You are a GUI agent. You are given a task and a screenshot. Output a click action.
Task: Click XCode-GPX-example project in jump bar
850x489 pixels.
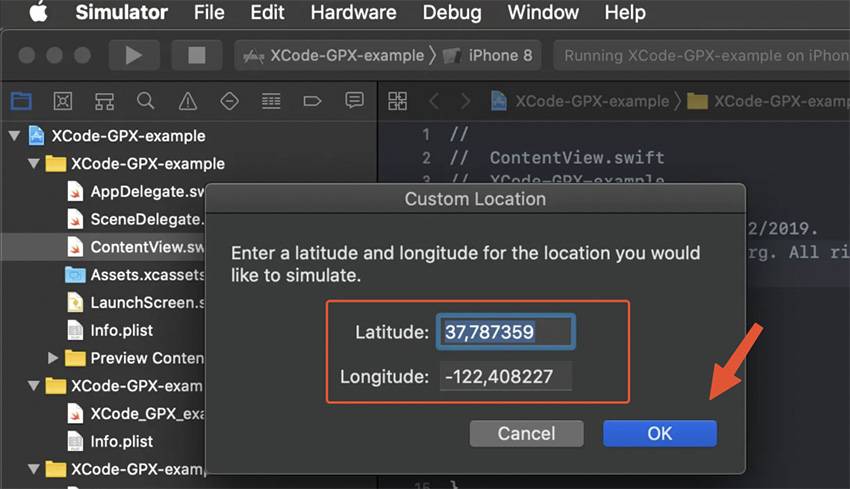pos(580,101)
